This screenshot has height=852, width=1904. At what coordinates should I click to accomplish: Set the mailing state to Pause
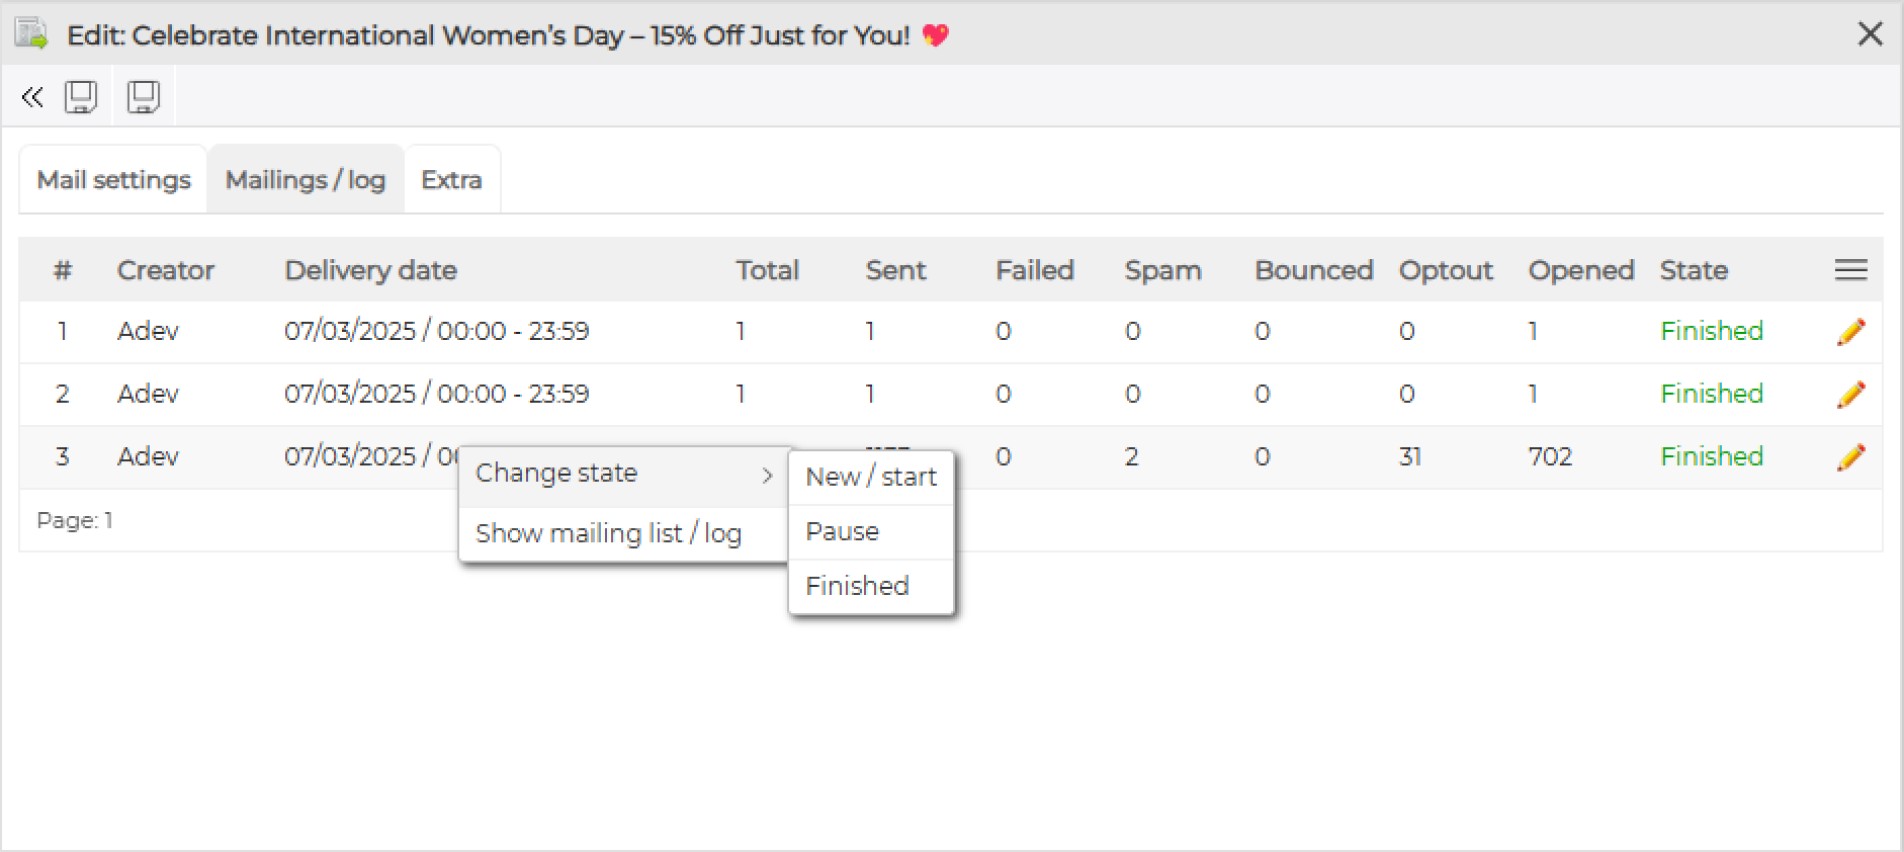842,532
